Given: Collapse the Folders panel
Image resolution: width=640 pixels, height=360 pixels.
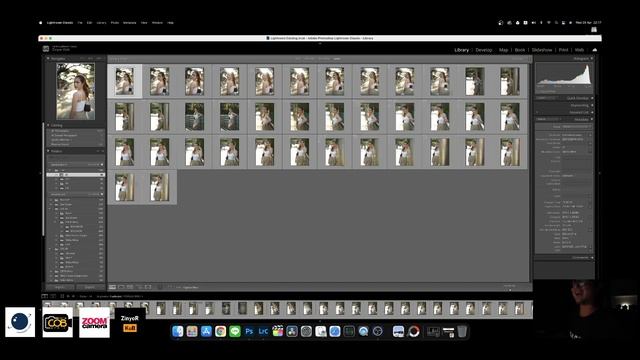Looking at the screenshot, I should (48, 151).
